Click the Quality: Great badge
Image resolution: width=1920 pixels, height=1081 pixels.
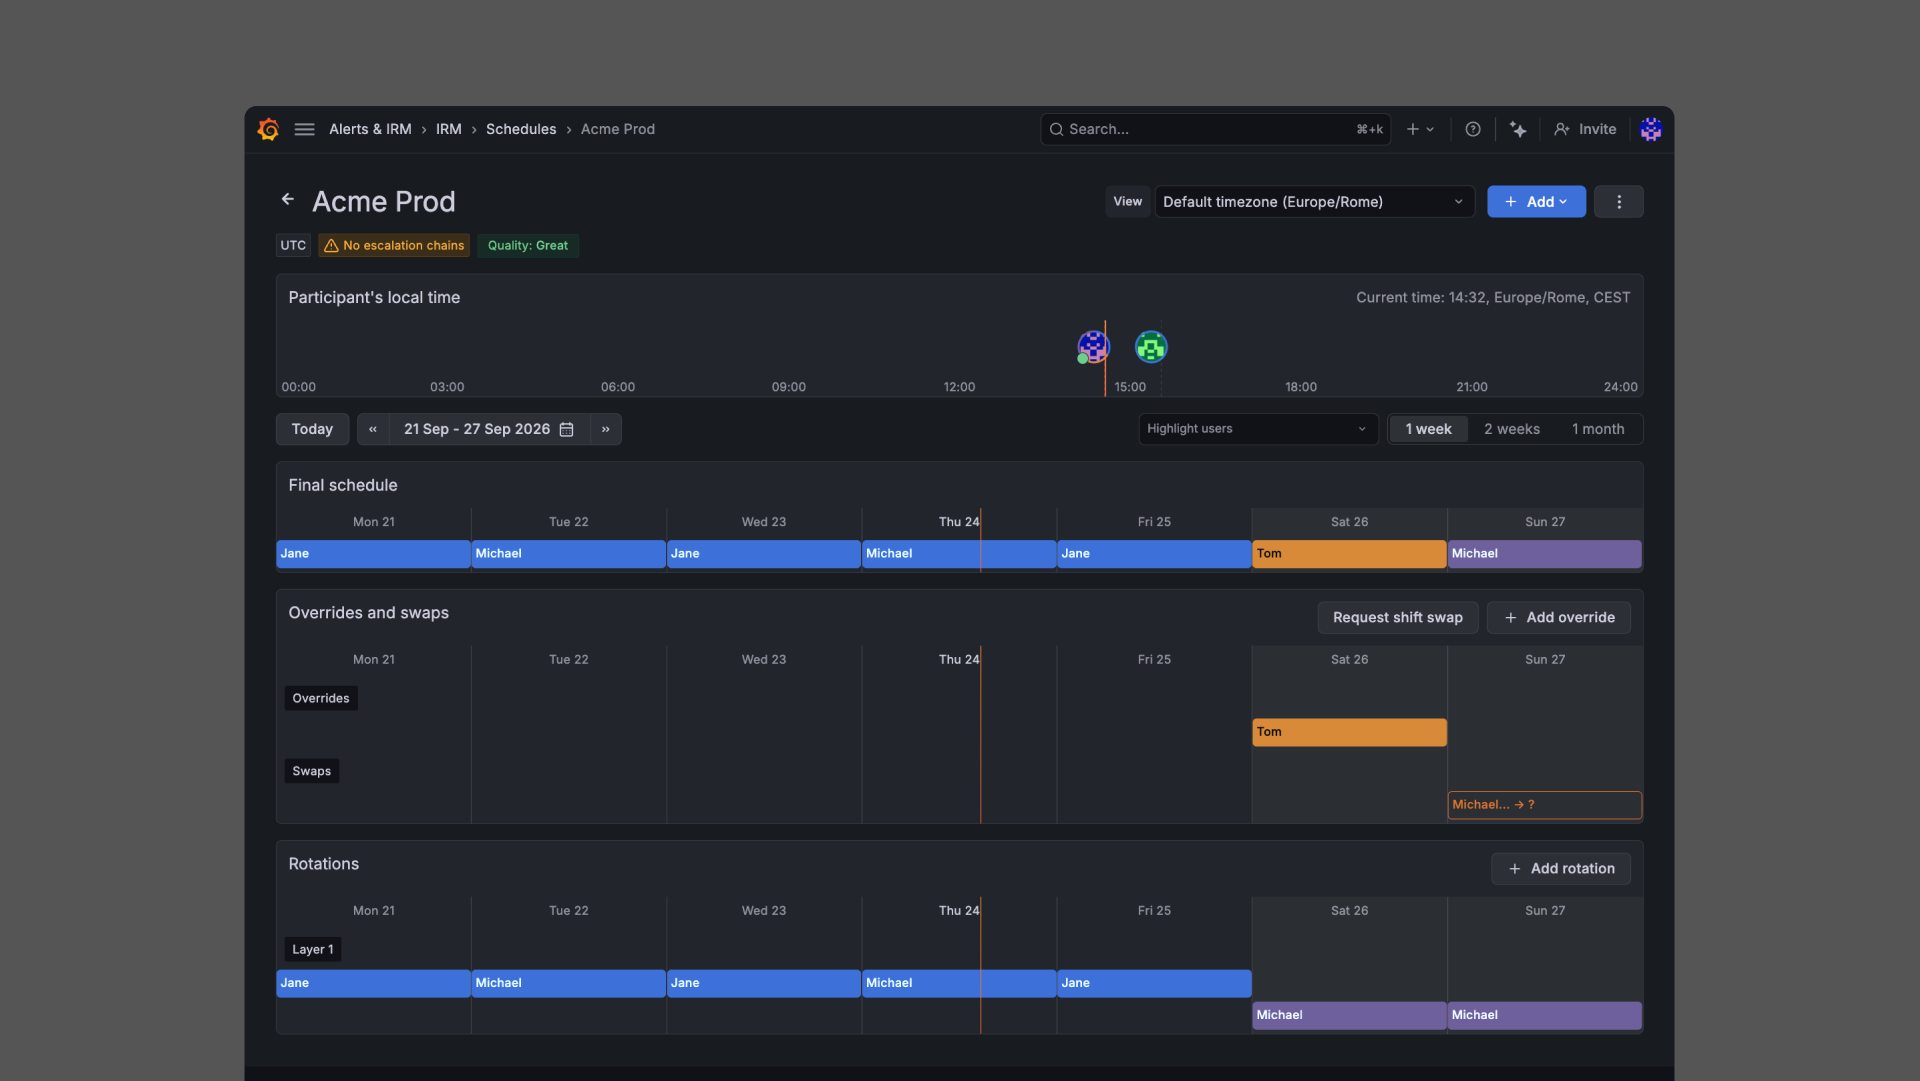[x=527, y=245]
